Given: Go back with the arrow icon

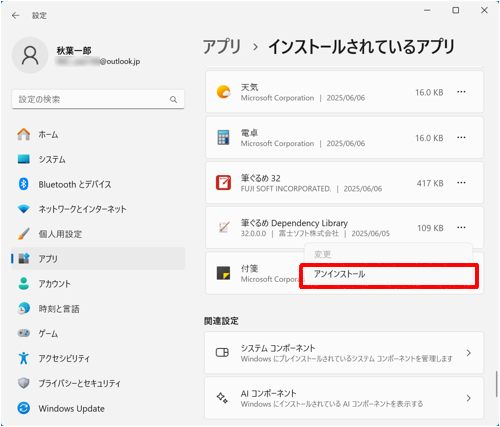Looking at the screenshot, I should 16,15.
